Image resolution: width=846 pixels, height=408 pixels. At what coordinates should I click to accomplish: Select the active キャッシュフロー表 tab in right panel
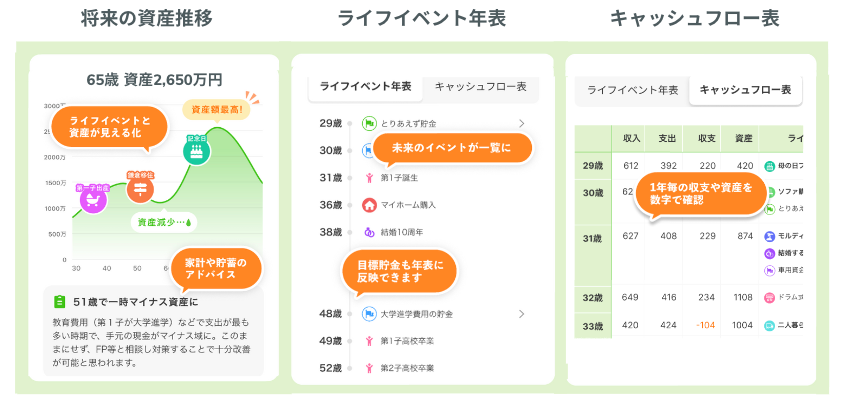(x=745, y=90)
